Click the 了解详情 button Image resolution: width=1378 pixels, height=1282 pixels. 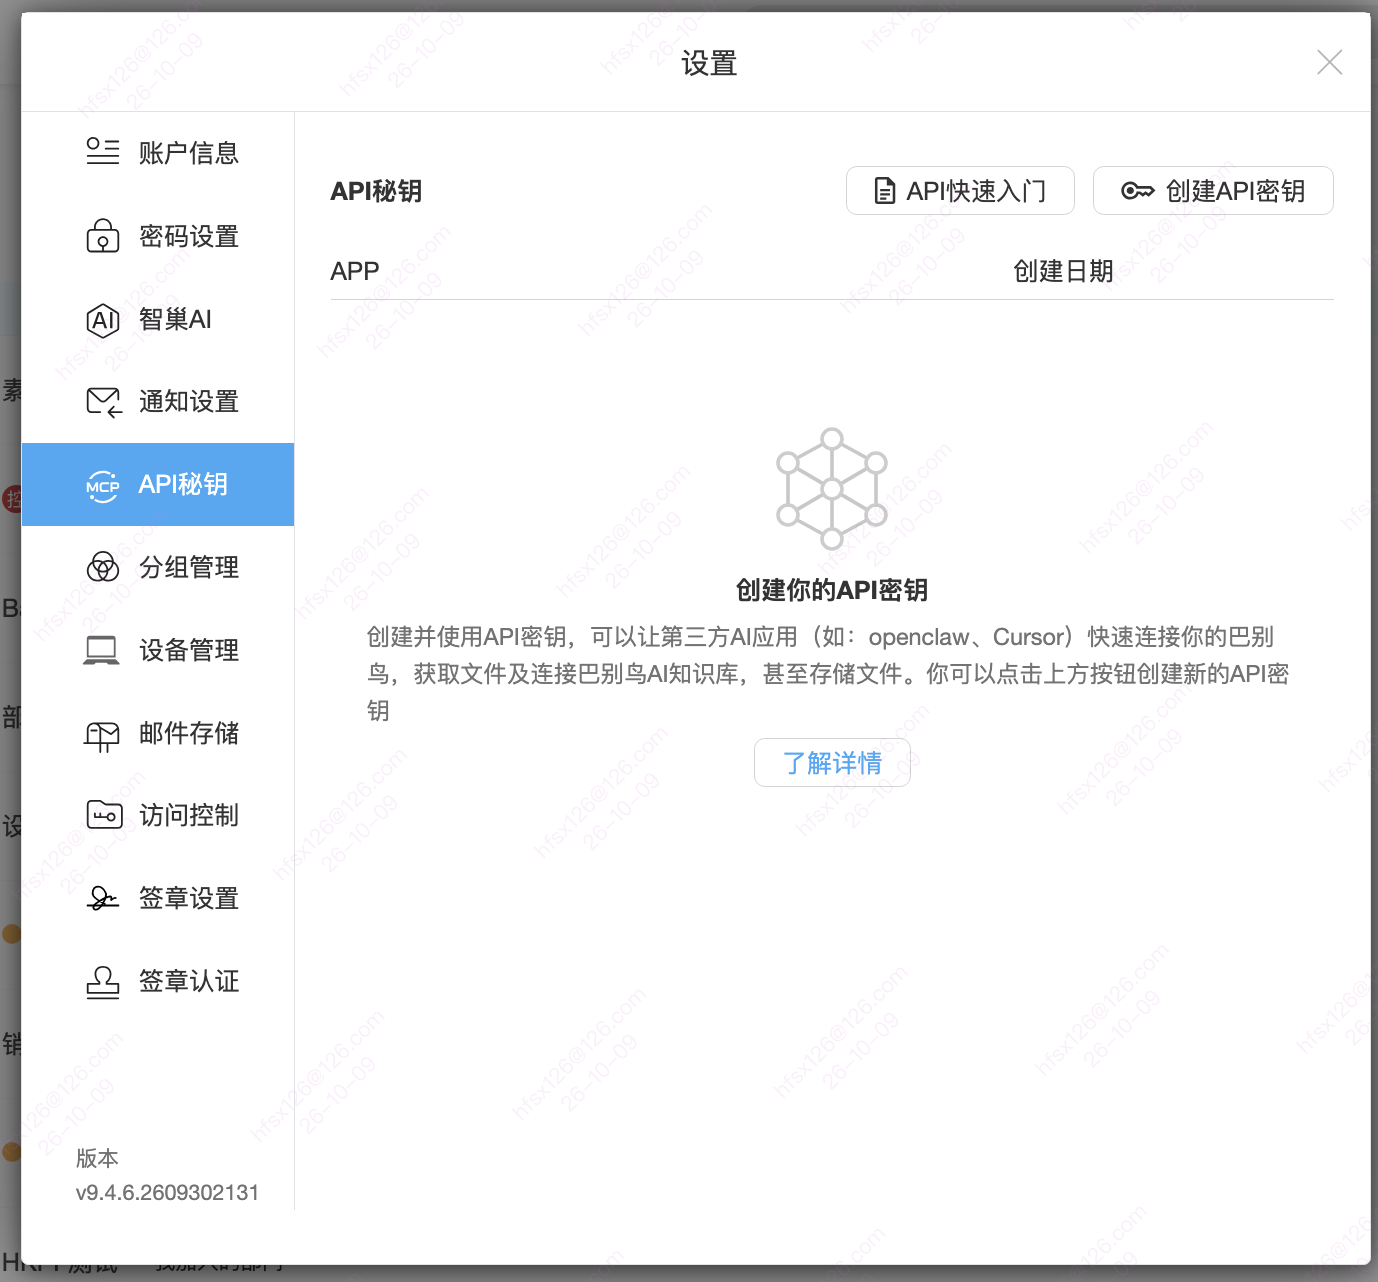click(x=832, y=763)
